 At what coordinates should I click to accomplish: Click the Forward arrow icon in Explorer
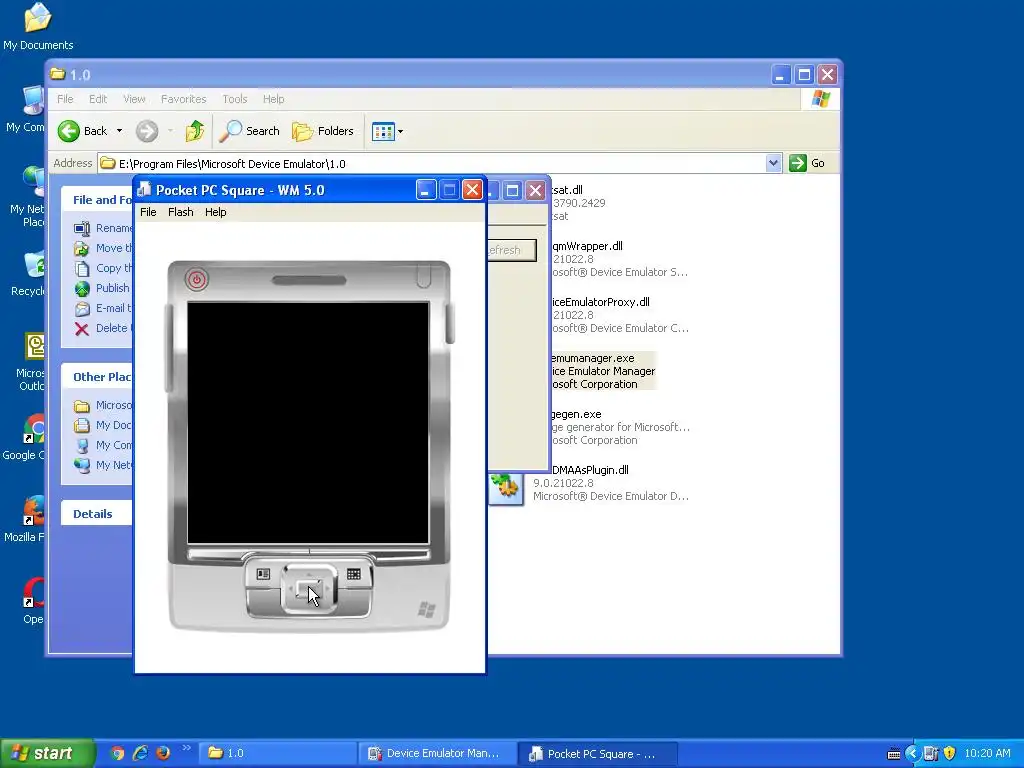tap(147, 131)
